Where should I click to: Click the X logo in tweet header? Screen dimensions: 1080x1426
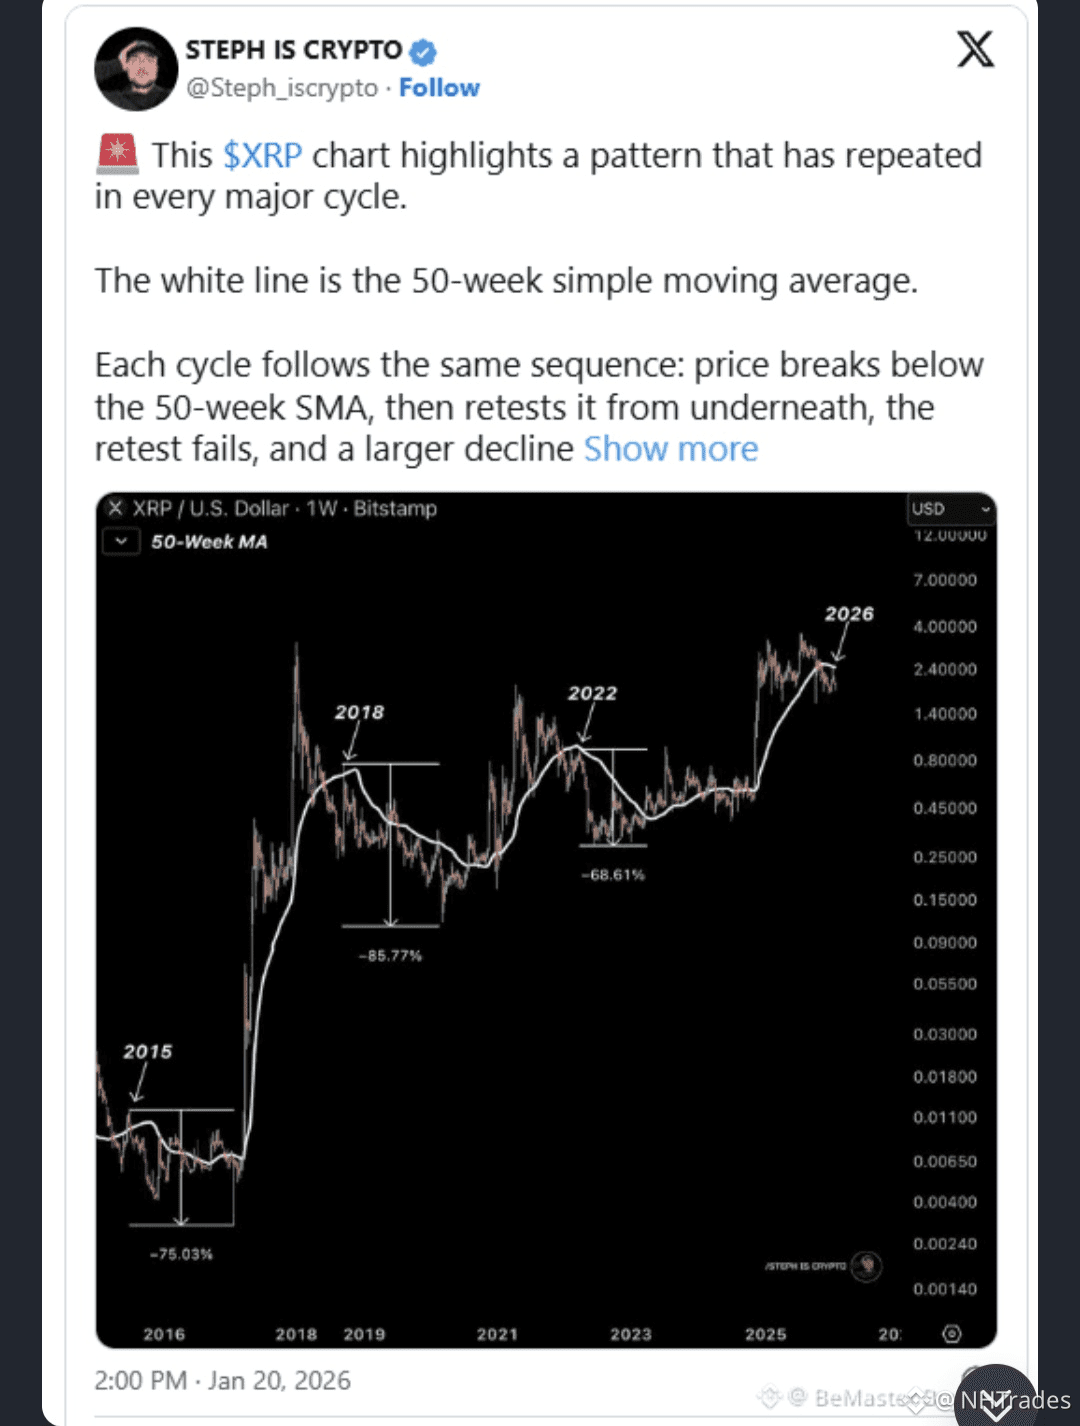tap(975, 49)
